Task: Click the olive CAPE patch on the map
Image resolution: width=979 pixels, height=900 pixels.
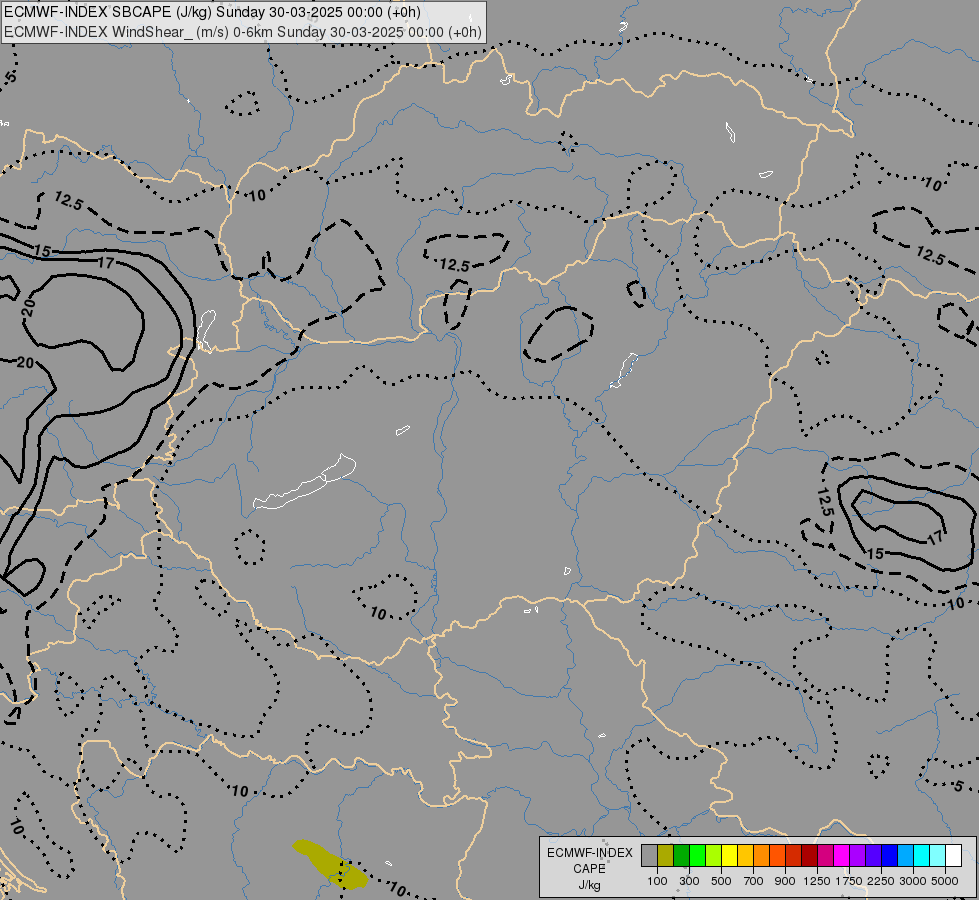Action: tap(331, 864)
